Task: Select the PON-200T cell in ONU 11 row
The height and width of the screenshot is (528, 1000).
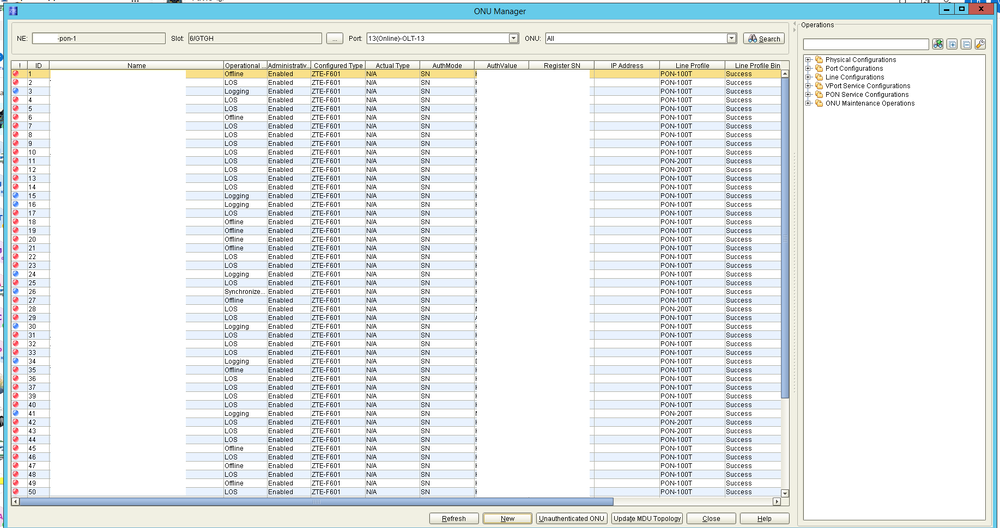Action: [x=692, y=161]
